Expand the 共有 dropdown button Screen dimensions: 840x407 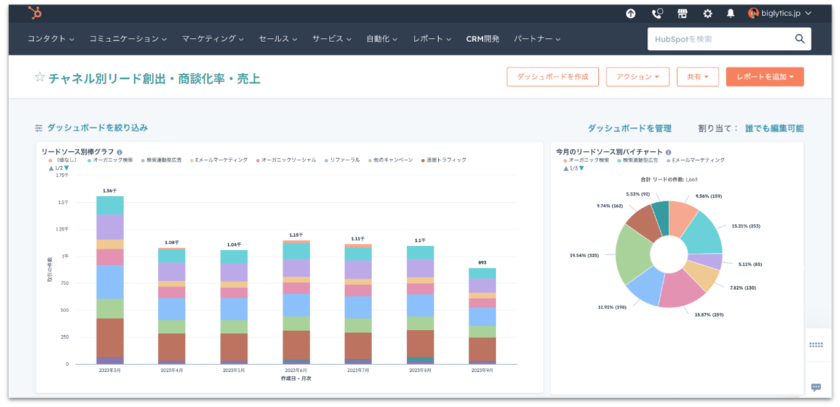click(x=697, y=77)
